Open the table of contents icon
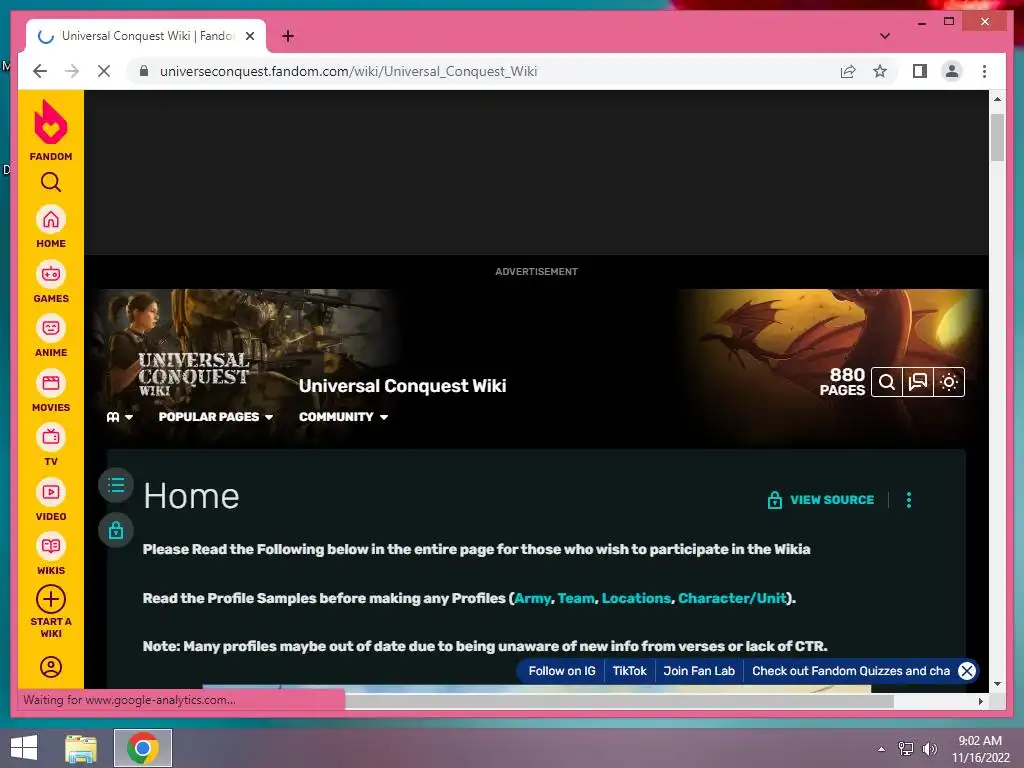 click(x=116, y=485)
